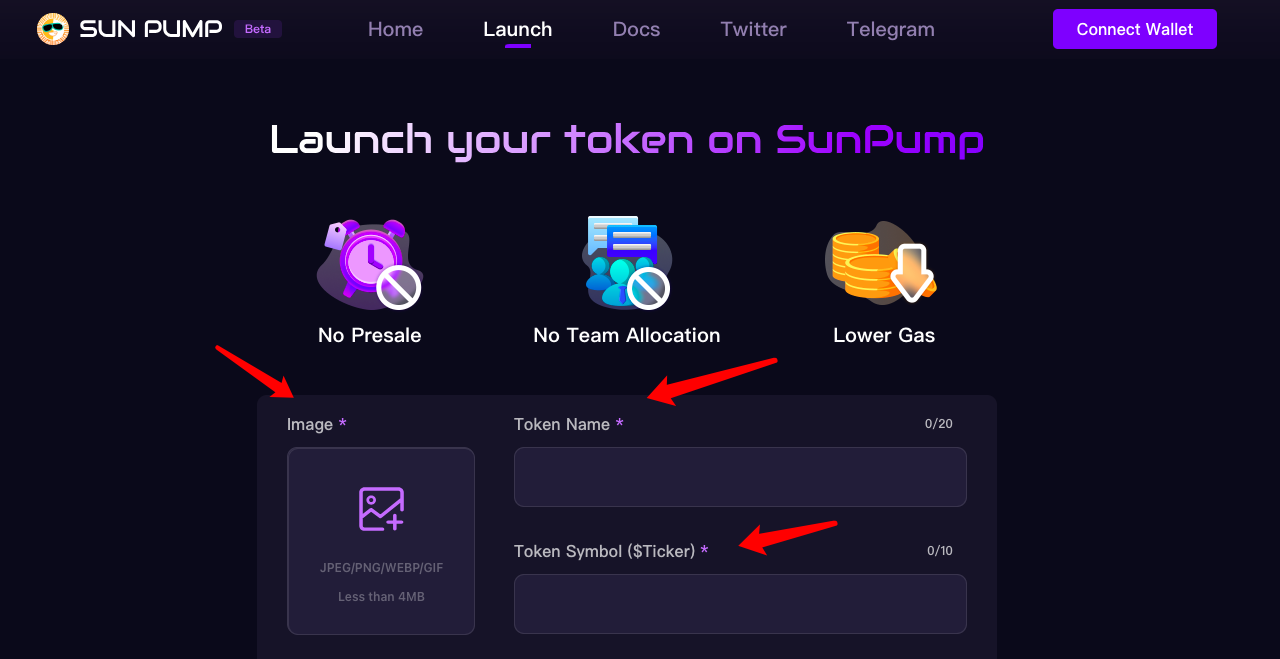Click the add-image upload icon
Viewport: 1280px width, 659px height.
click(x=381, y=509)
